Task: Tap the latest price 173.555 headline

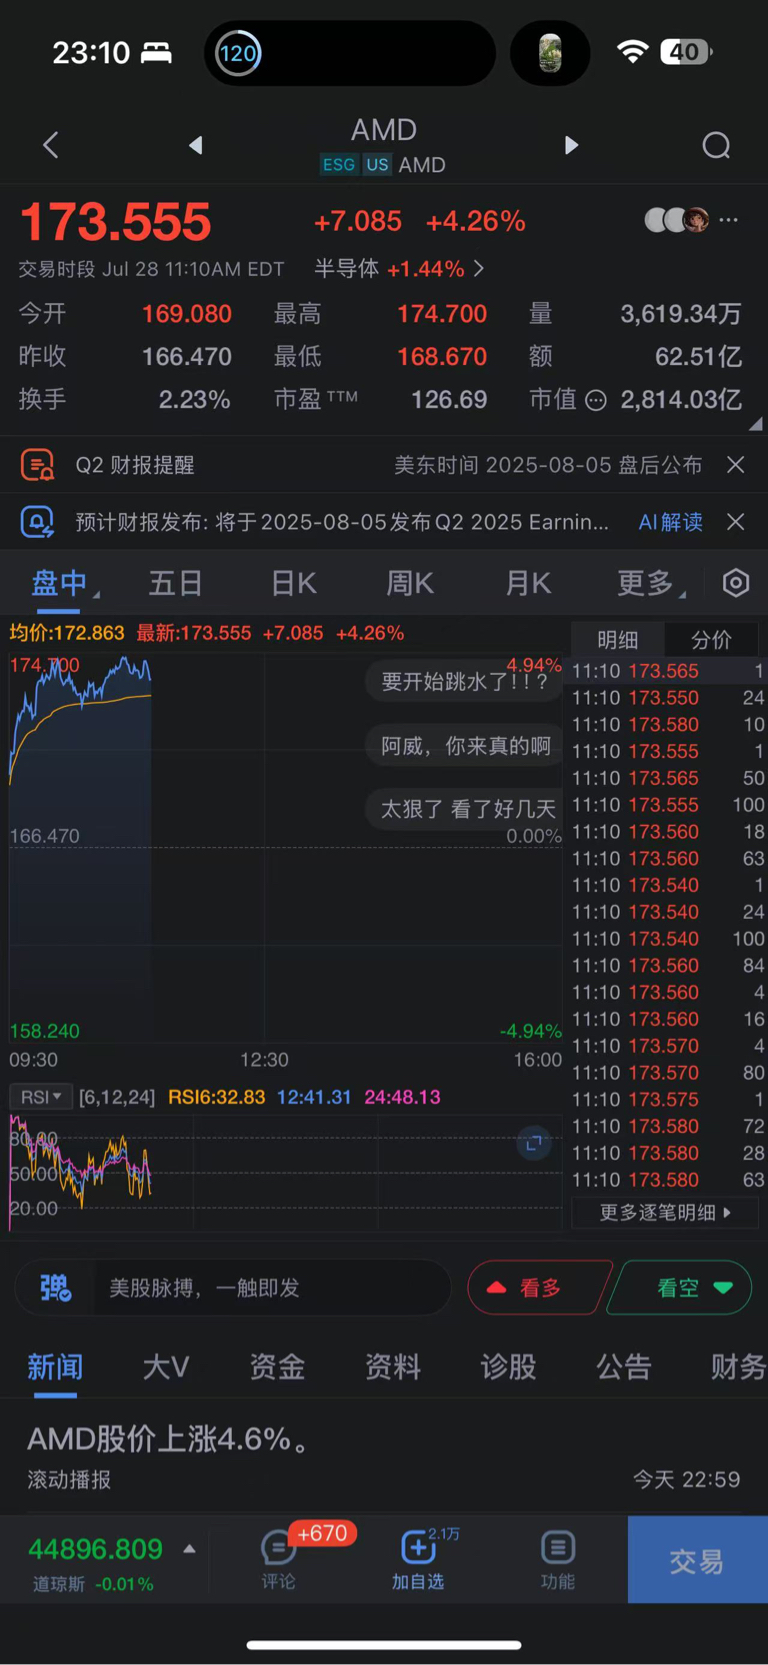Action: click(116, 222)
